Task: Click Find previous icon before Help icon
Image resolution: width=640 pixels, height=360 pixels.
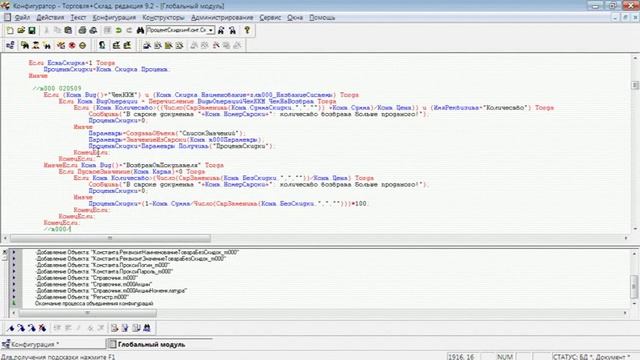Action: [232, 30]
